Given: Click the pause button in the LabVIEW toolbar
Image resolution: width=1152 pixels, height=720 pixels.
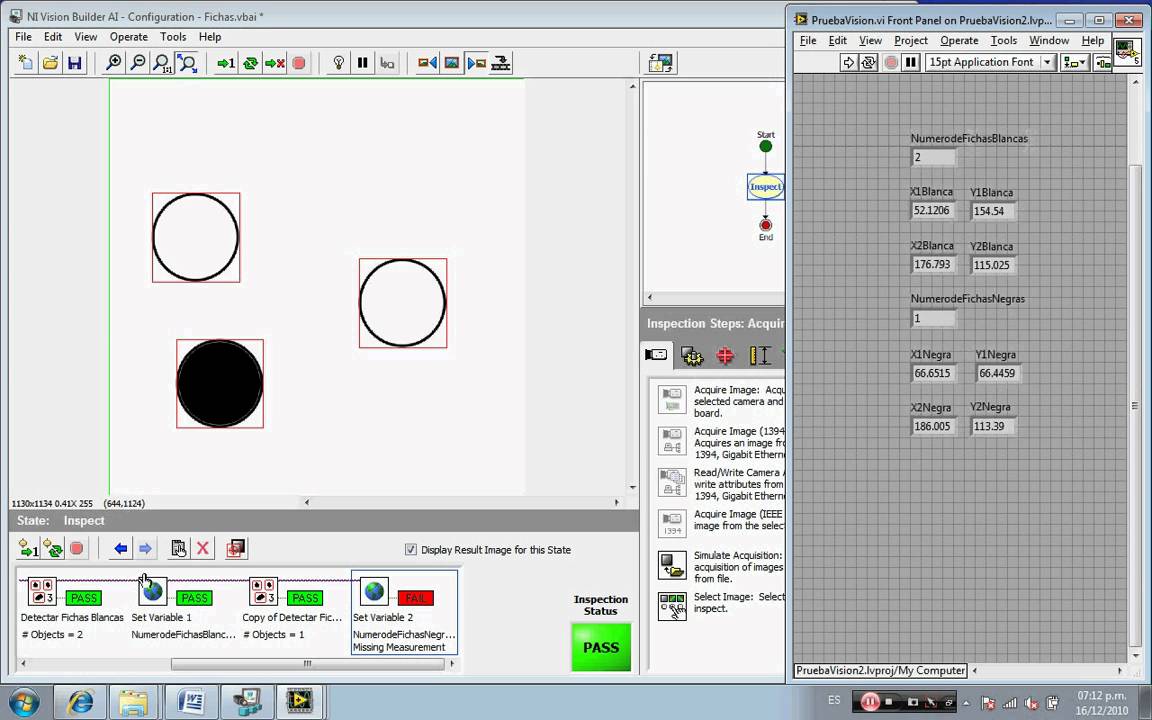Looking at the screenshot, I should click(911, 62).
